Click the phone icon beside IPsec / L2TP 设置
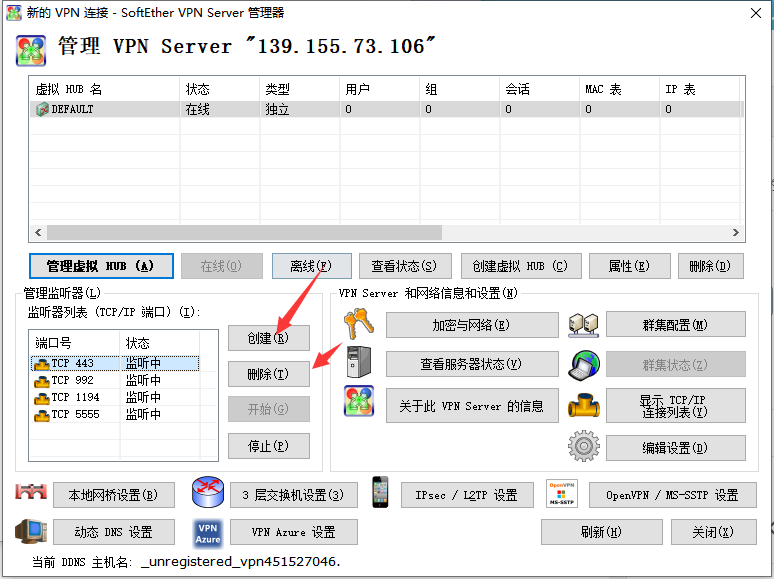This screenshot has height=579, width=774. [x=380, y=492]
